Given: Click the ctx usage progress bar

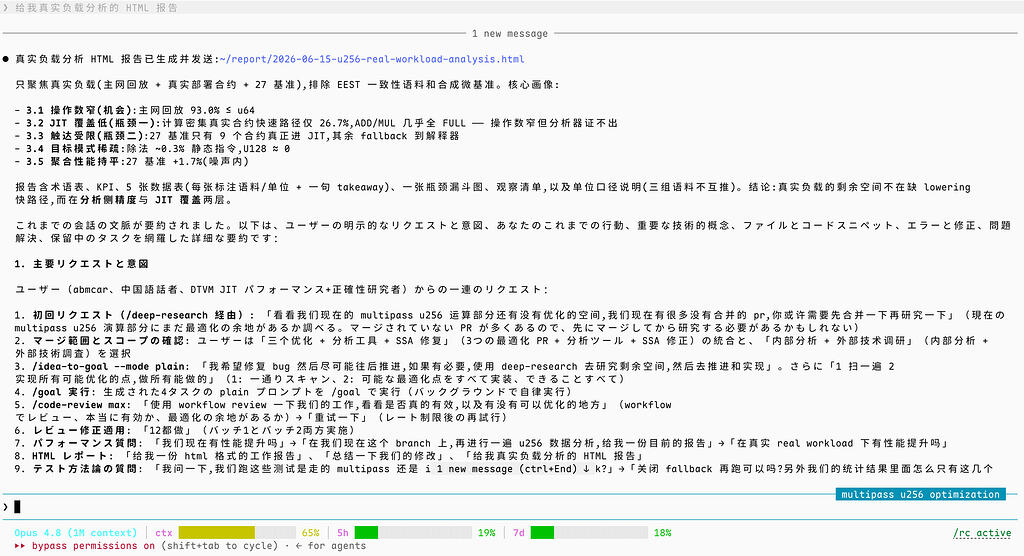Looking at the screenshot, I should tap(237, 532).
